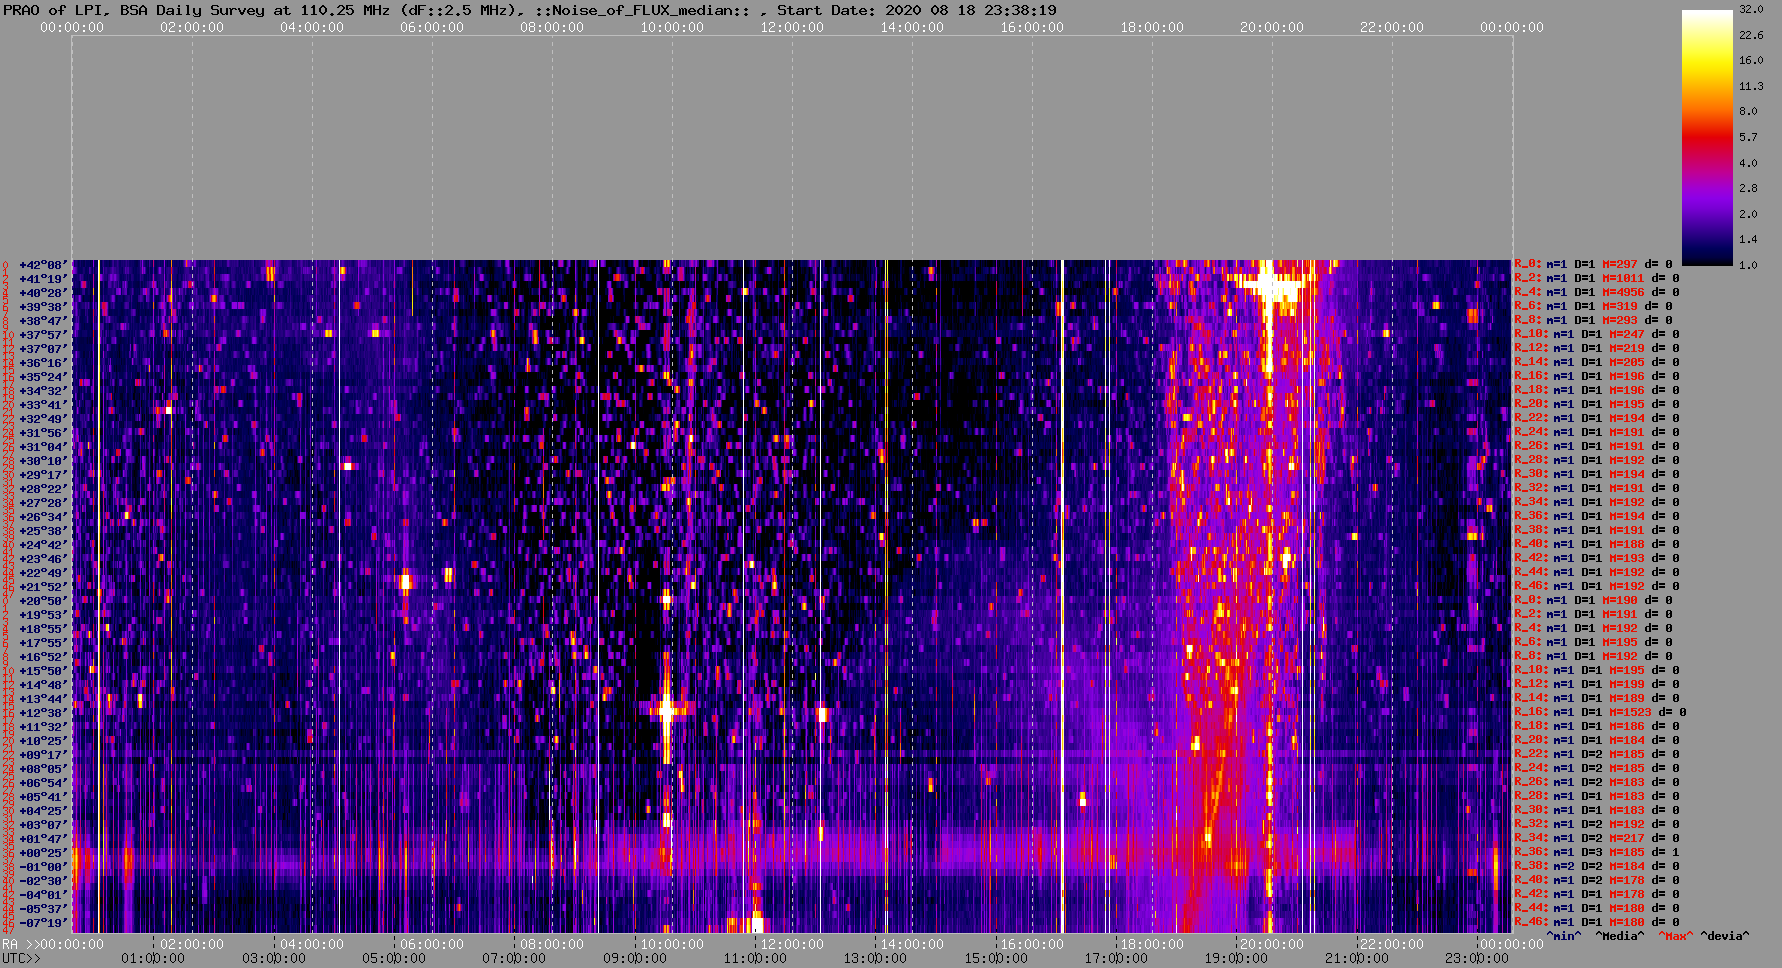Click the row stats line with M=219
Image resolution: width=1782 pixels, height=968 pixels.
click(x=1597, y=349)
